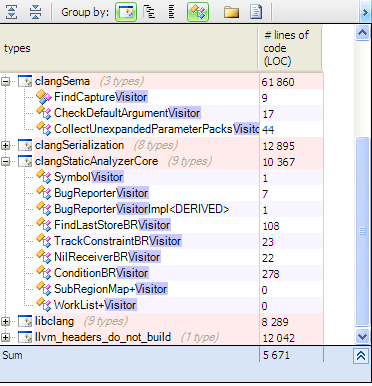Select CollectUnexpandedParameterPacksVisitor type
Screen dimensions: 372x386
coord(156,129)
